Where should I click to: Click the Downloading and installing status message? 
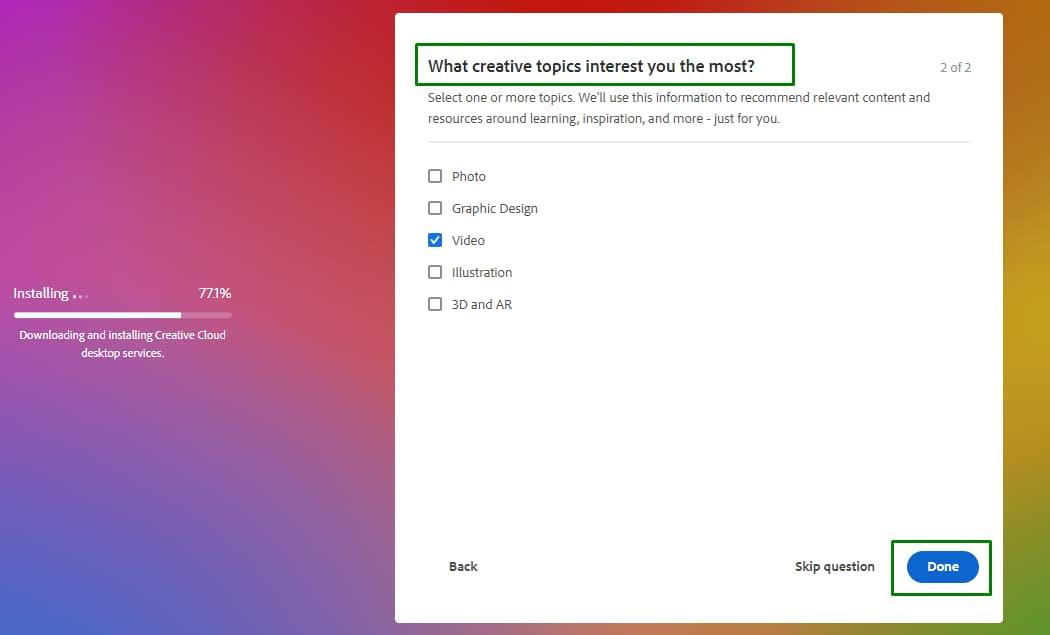[122, 344]
